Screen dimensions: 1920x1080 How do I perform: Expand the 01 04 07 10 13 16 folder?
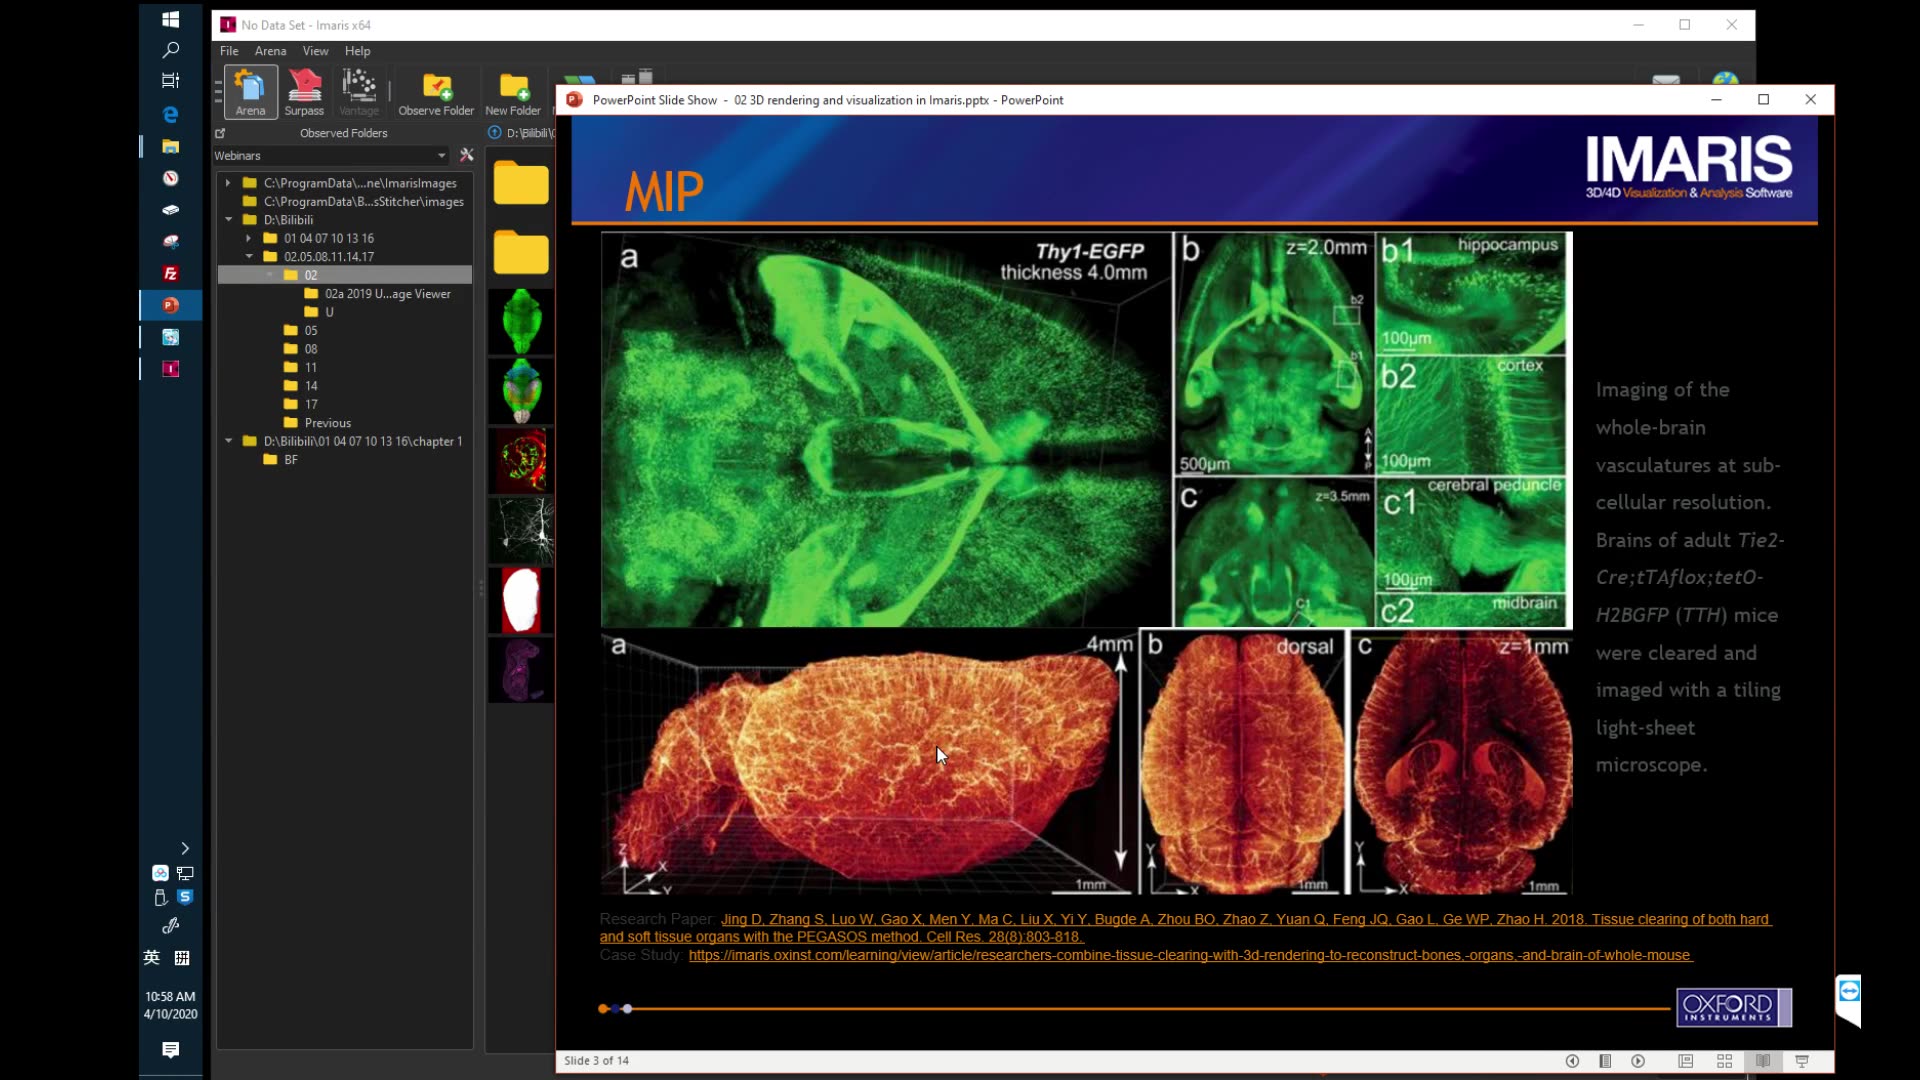coord(249,238)
